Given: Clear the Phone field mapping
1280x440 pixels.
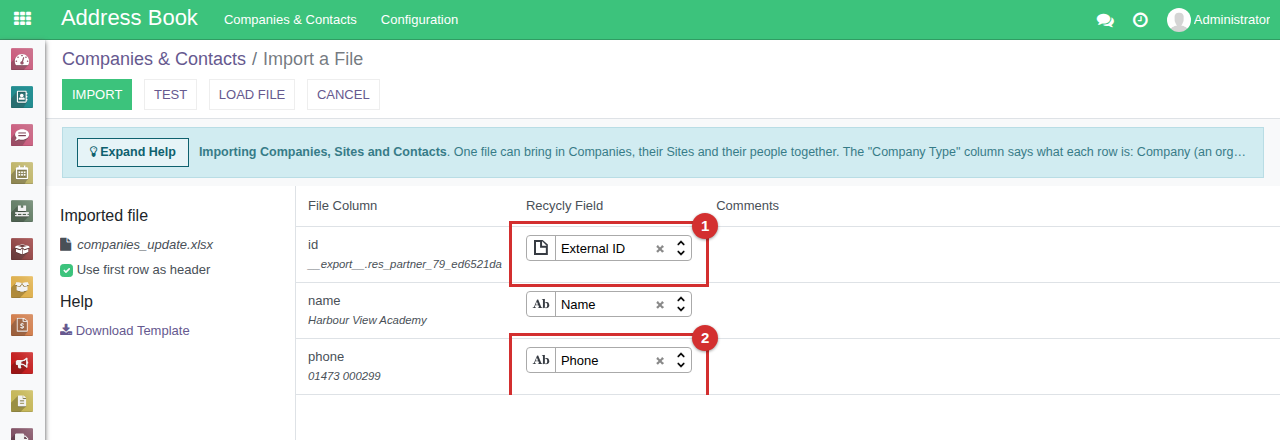Looking at the screenshot, I should click(x=660, y=361).
